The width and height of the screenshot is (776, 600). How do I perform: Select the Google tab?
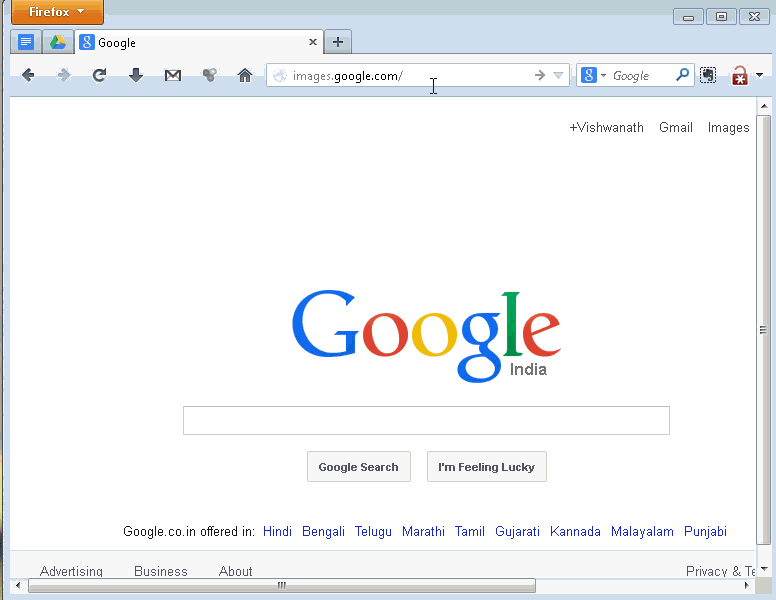point(198,43)
